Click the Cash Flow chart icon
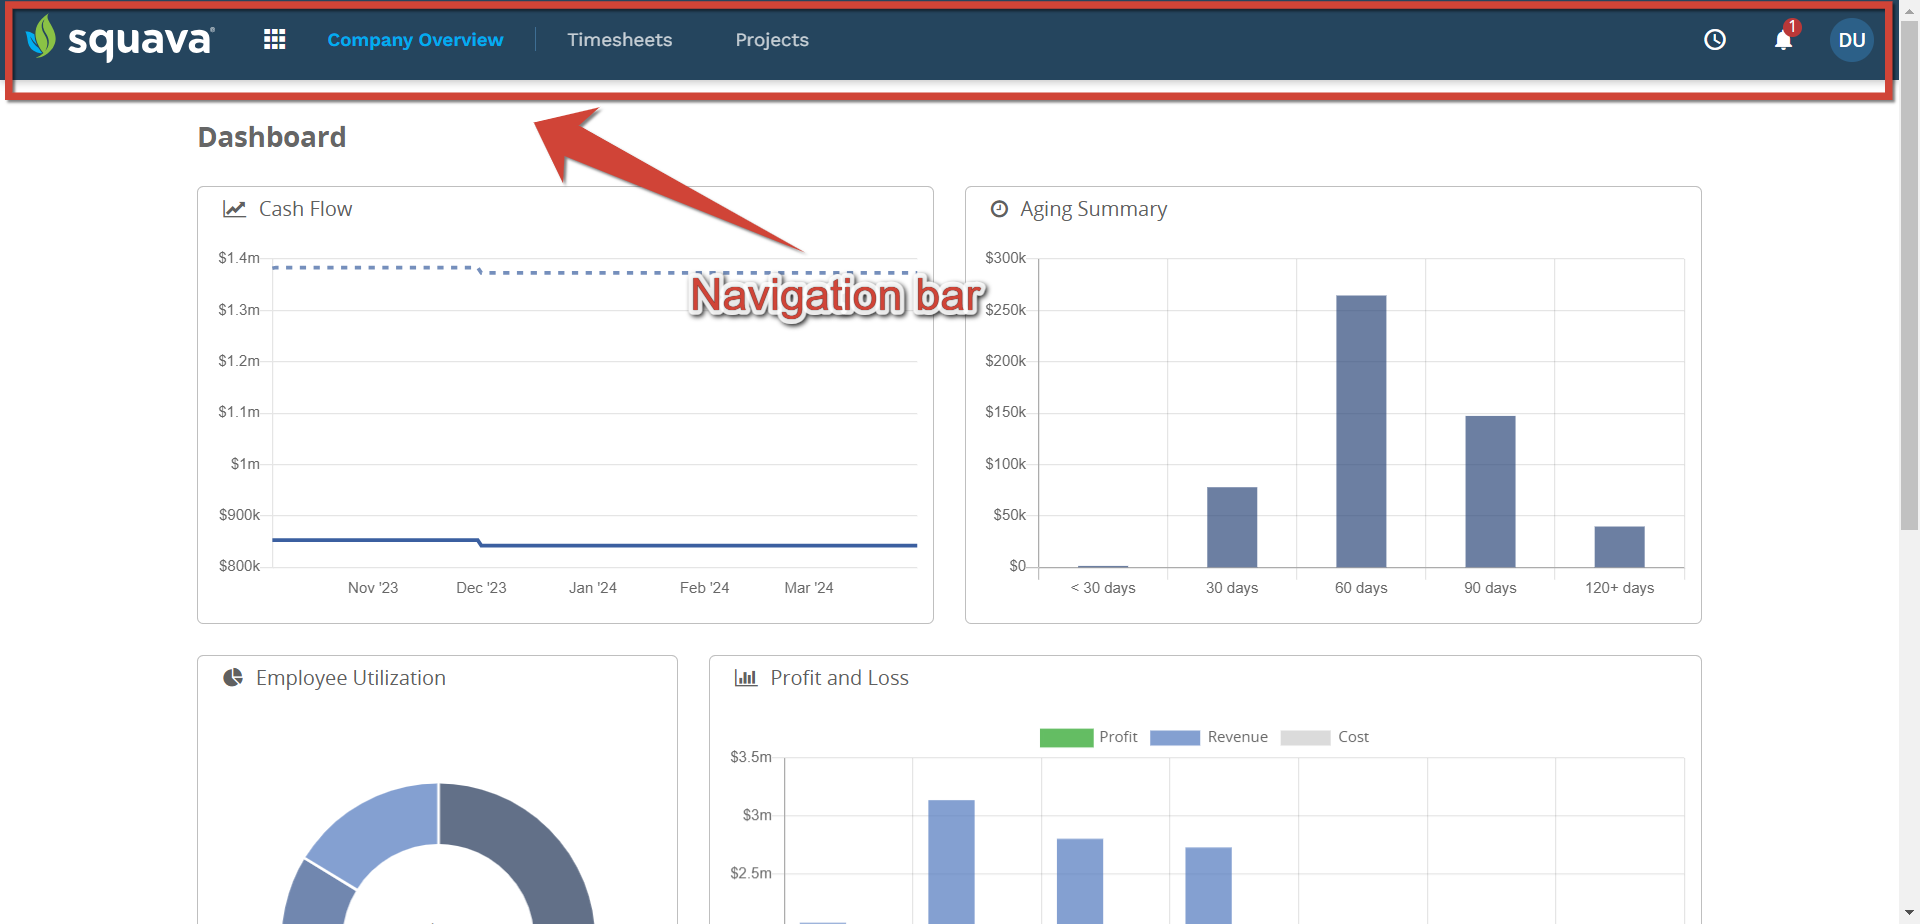The width and height of the screenshot is (1920, 924). 234,209
